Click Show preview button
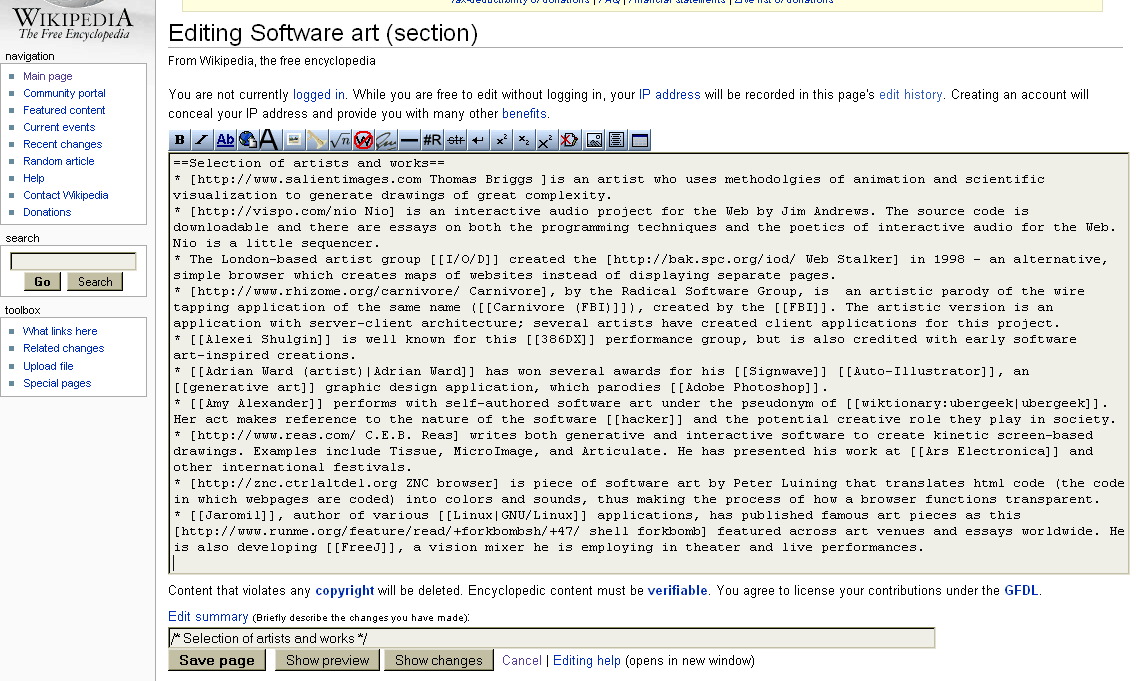The width and height of the screenshot is (1136, 681). pos(327,660)
